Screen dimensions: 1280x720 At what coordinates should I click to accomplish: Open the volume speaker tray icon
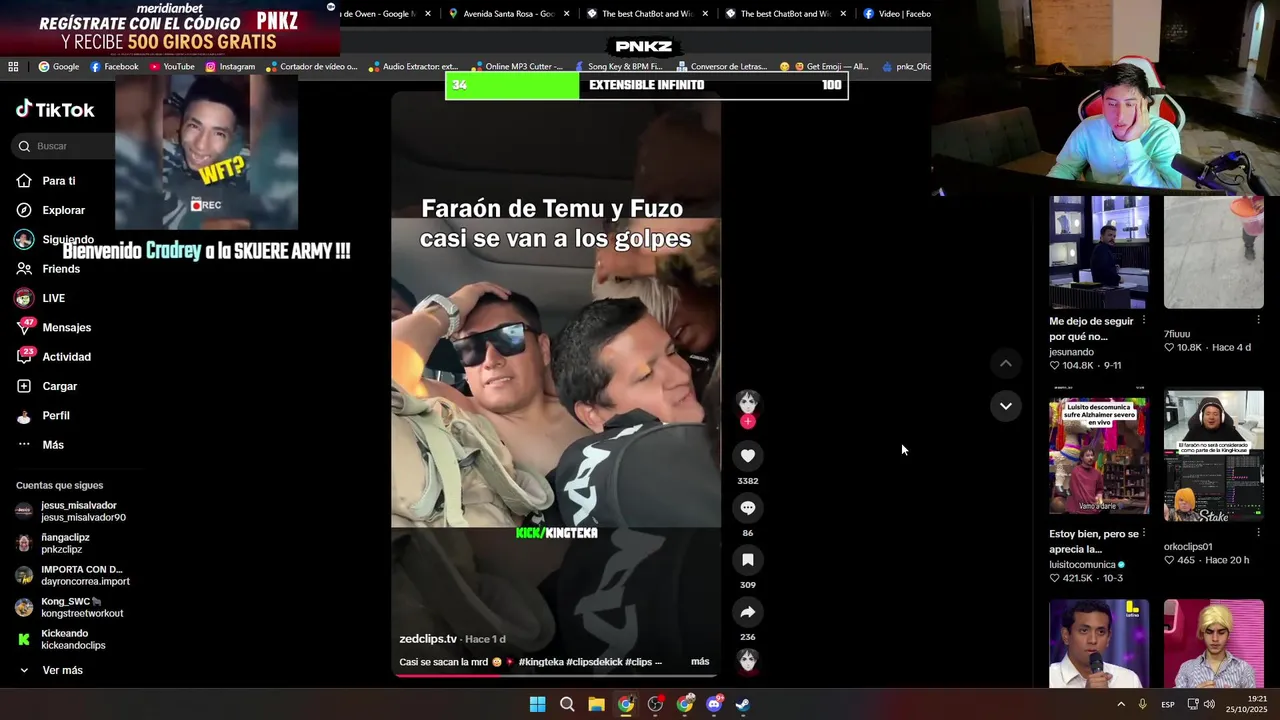tap(1209, 704)
